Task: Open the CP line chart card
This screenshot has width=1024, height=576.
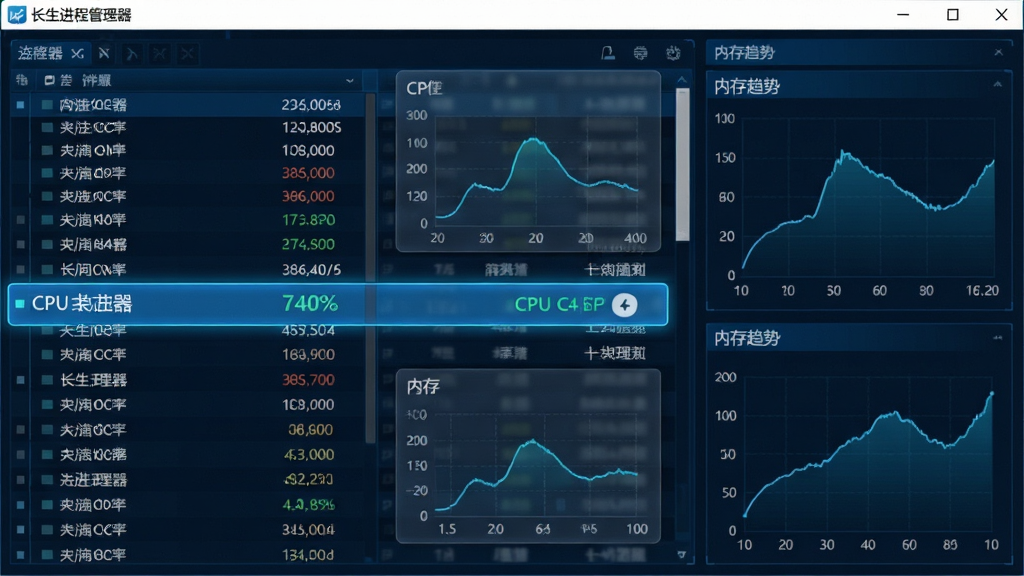Action: [x=528, y=161]
